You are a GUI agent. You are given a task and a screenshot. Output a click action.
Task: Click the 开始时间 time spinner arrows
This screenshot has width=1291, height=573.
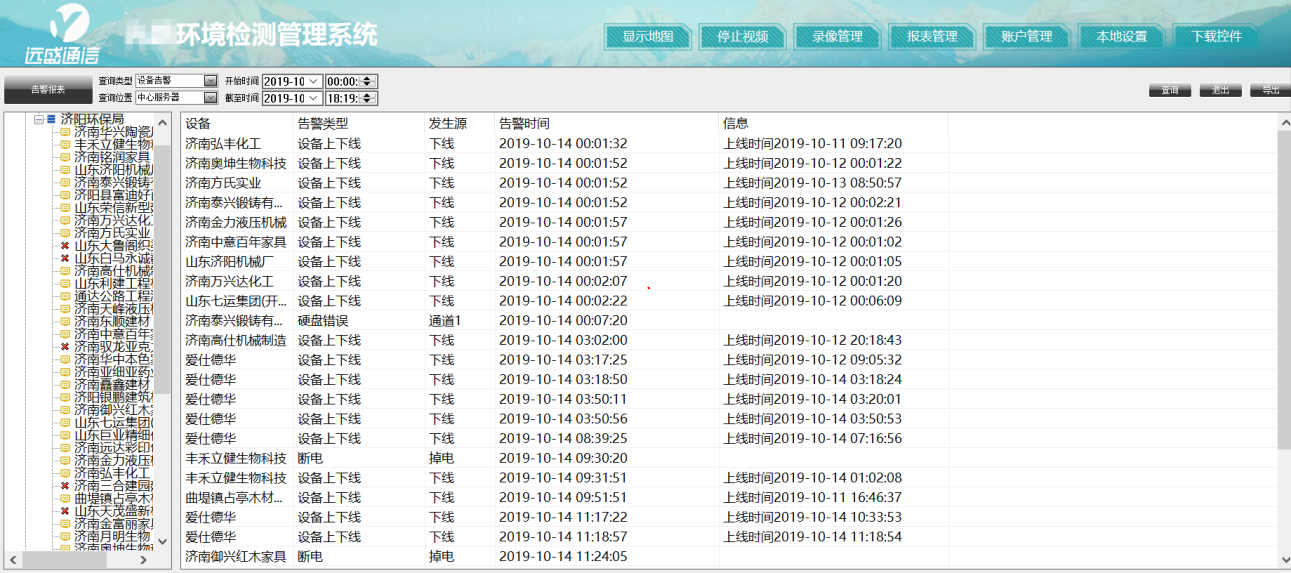367,81
